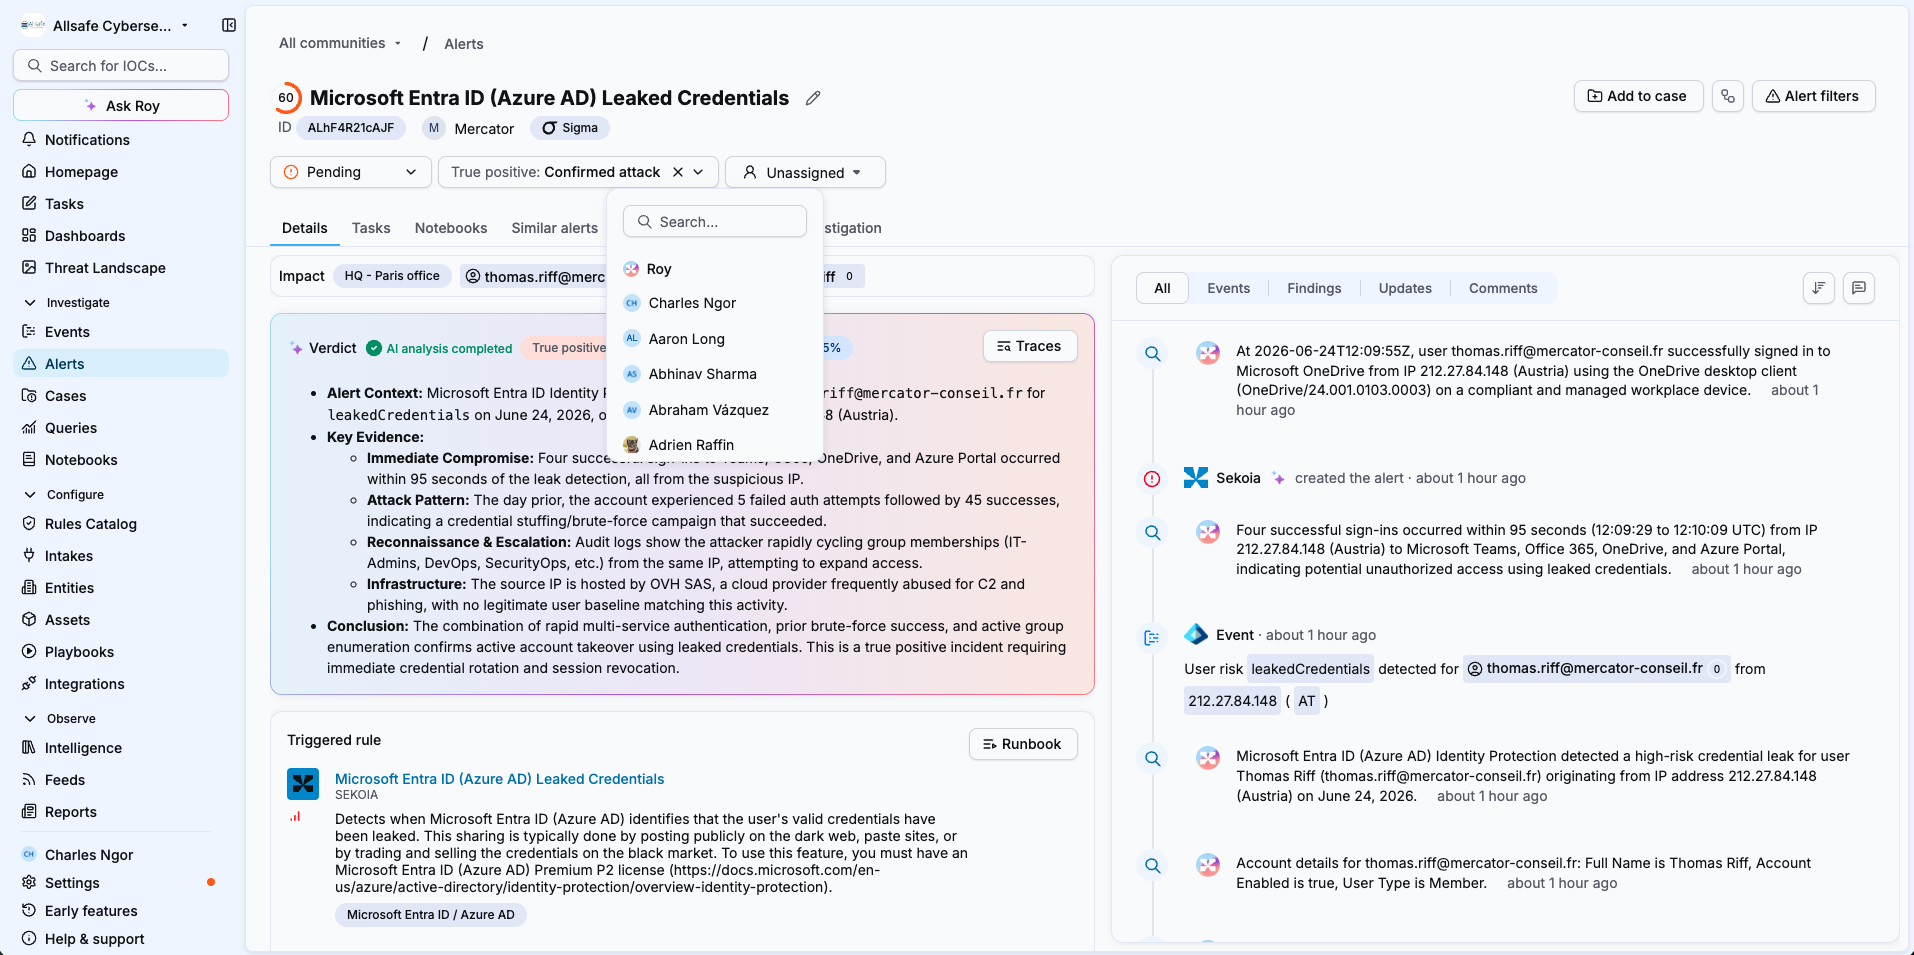Switch to Similar alerts tab
This screenshot has height=955, width=1914.
pyautogui.click(x=554, y=228)
